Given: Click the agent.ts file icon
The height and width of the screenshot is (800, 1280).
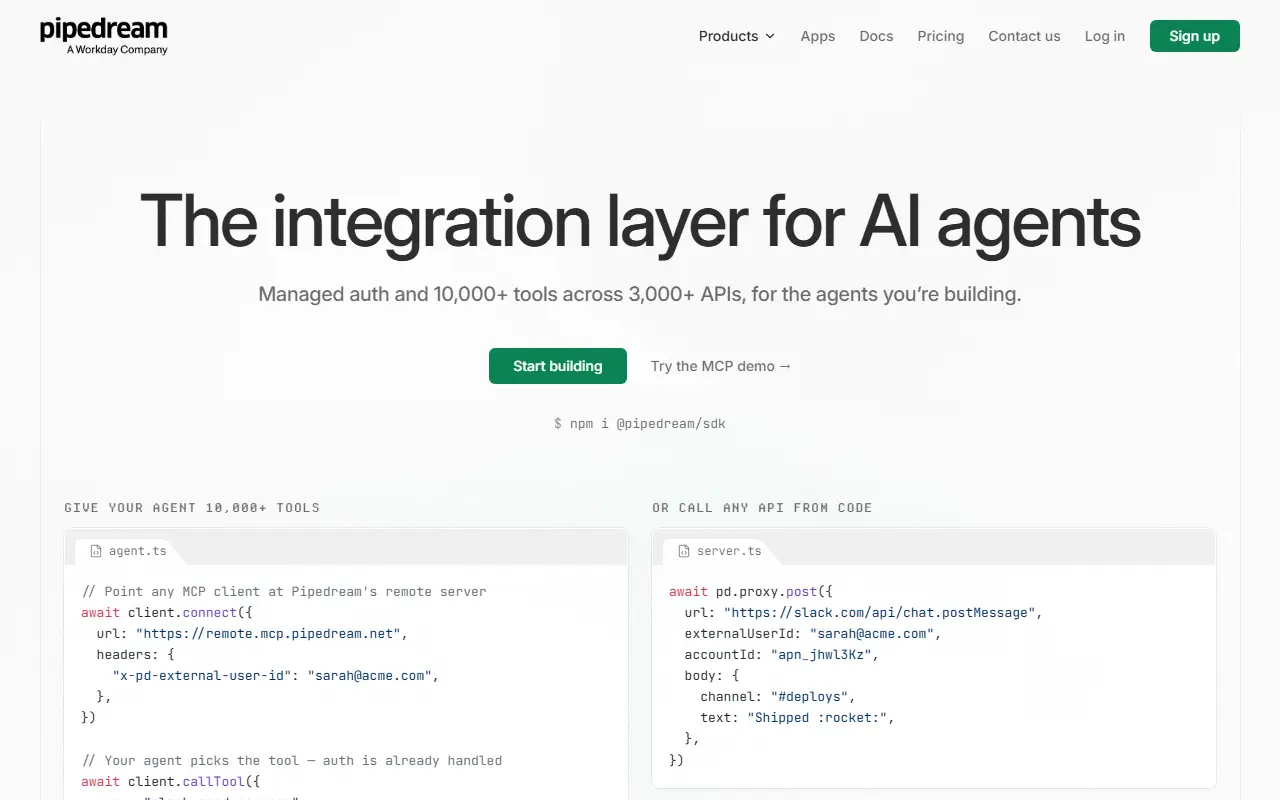Looking at the screenshot, I should click(x=96, y=551).
